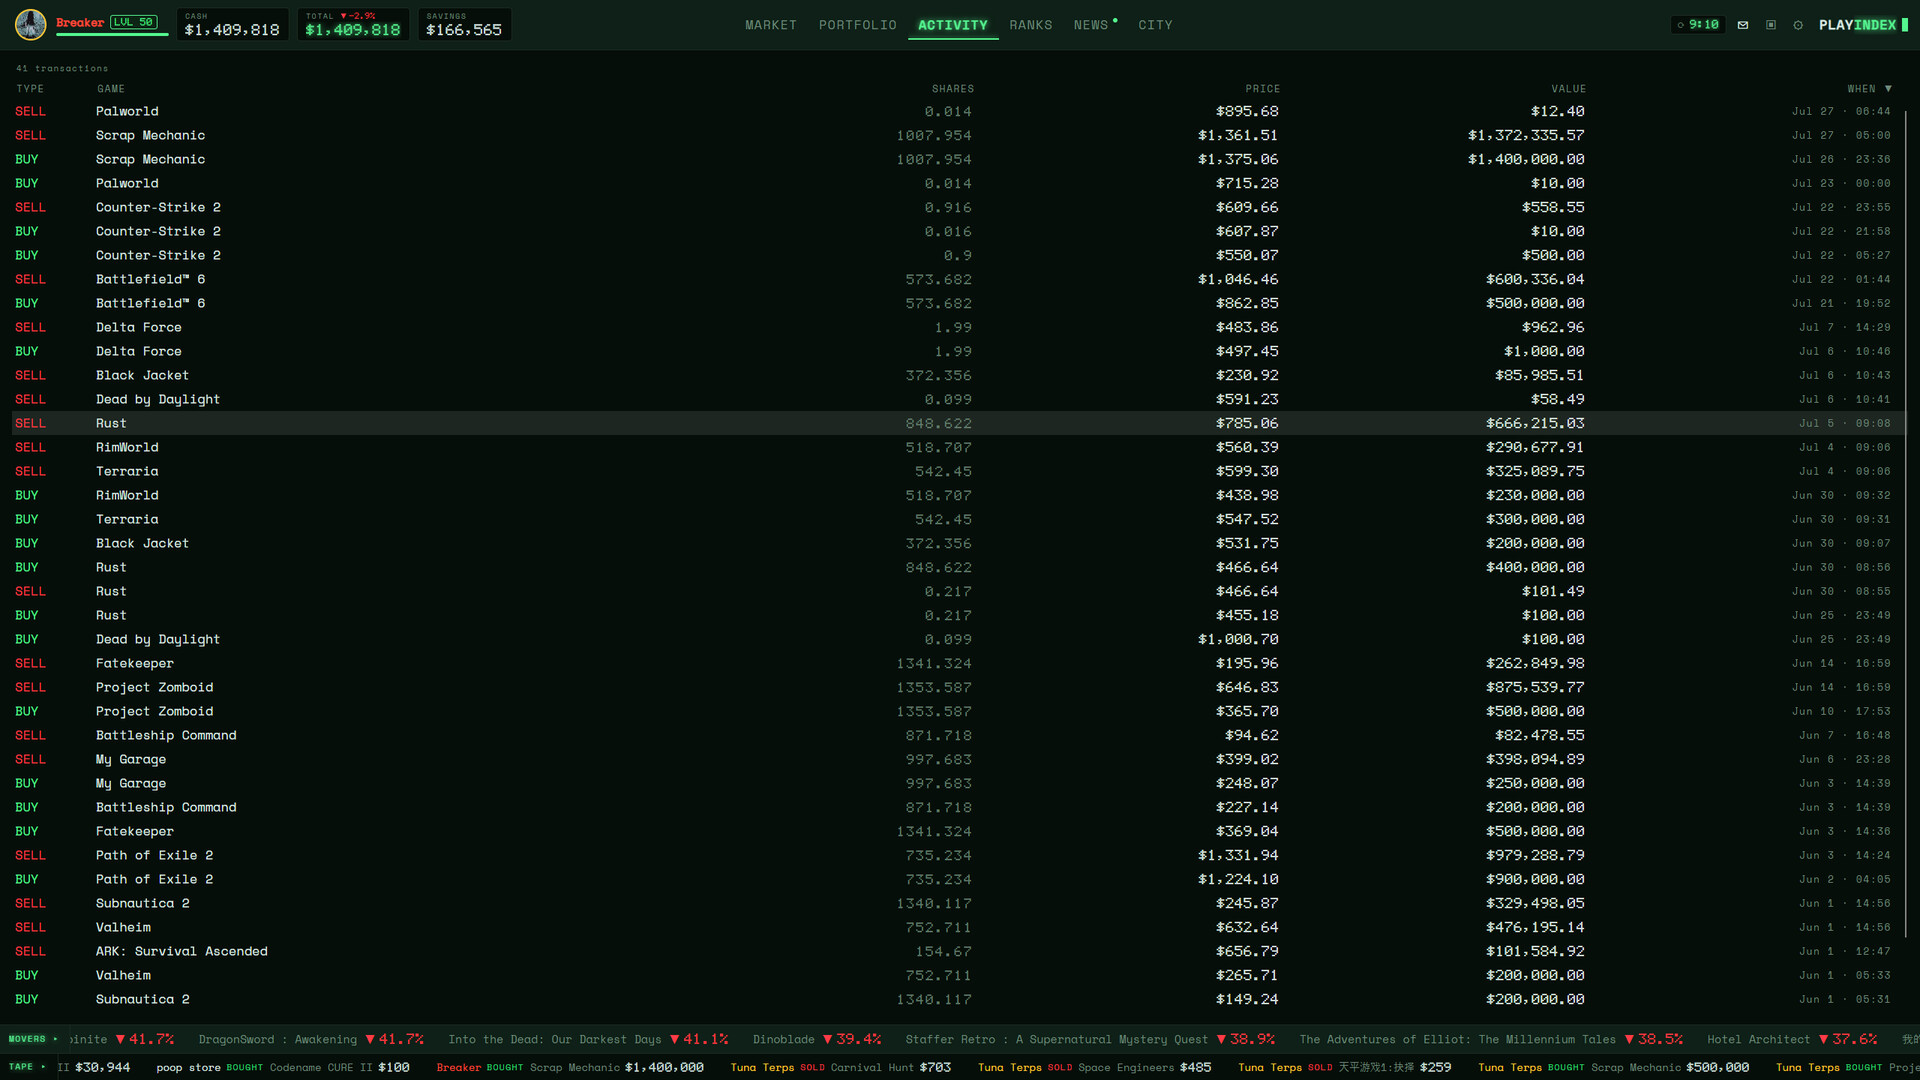Click the PLAYINDEX logo
This screenshot has width=1920, height=1080.
[x=1863, y=25]
